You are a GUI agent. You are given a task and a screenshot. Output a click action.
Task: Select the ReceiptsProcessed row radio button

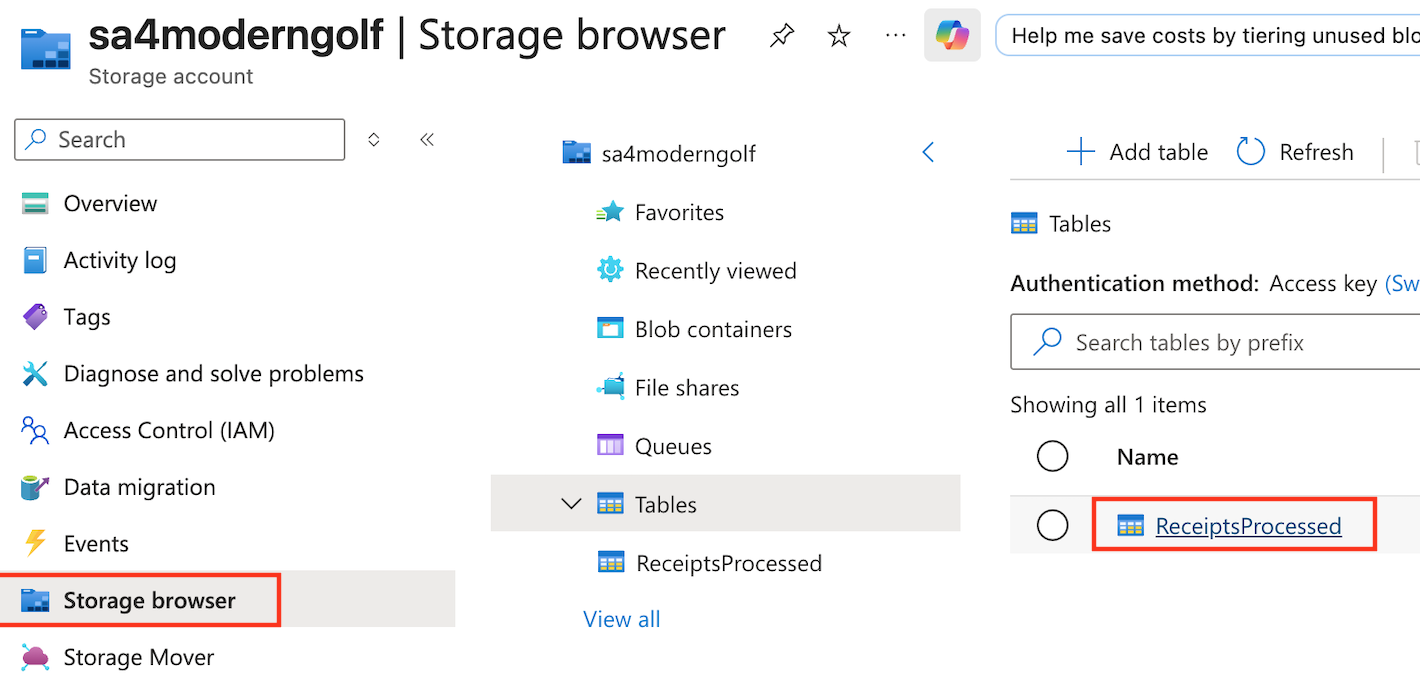1052,525
